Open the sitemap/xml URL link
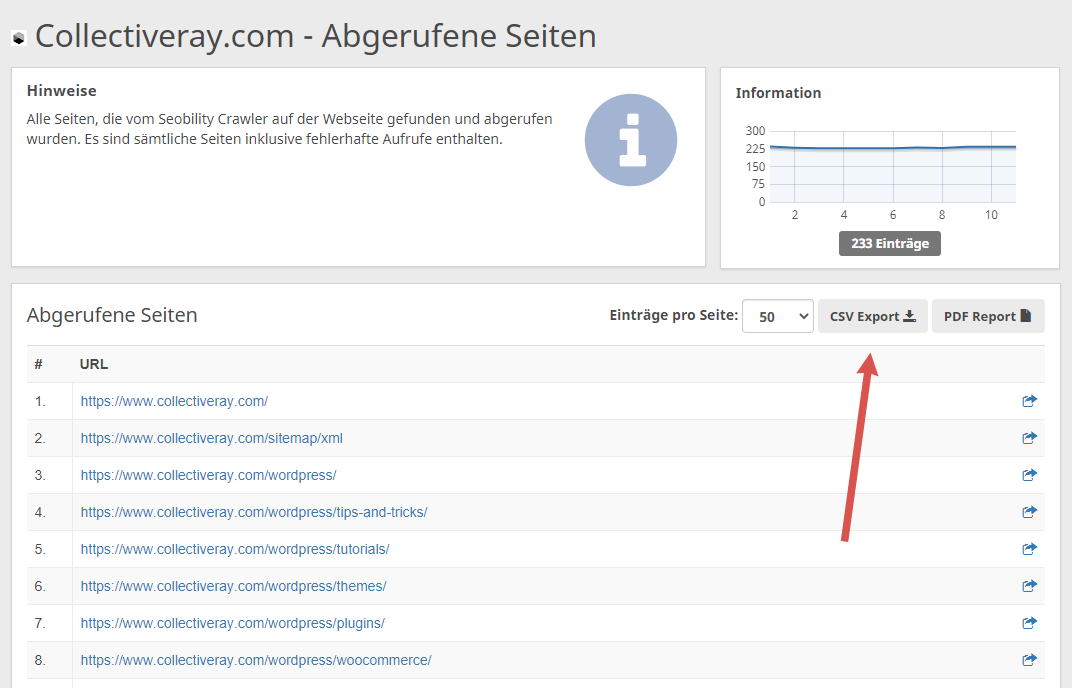 [x=212, y=438]
